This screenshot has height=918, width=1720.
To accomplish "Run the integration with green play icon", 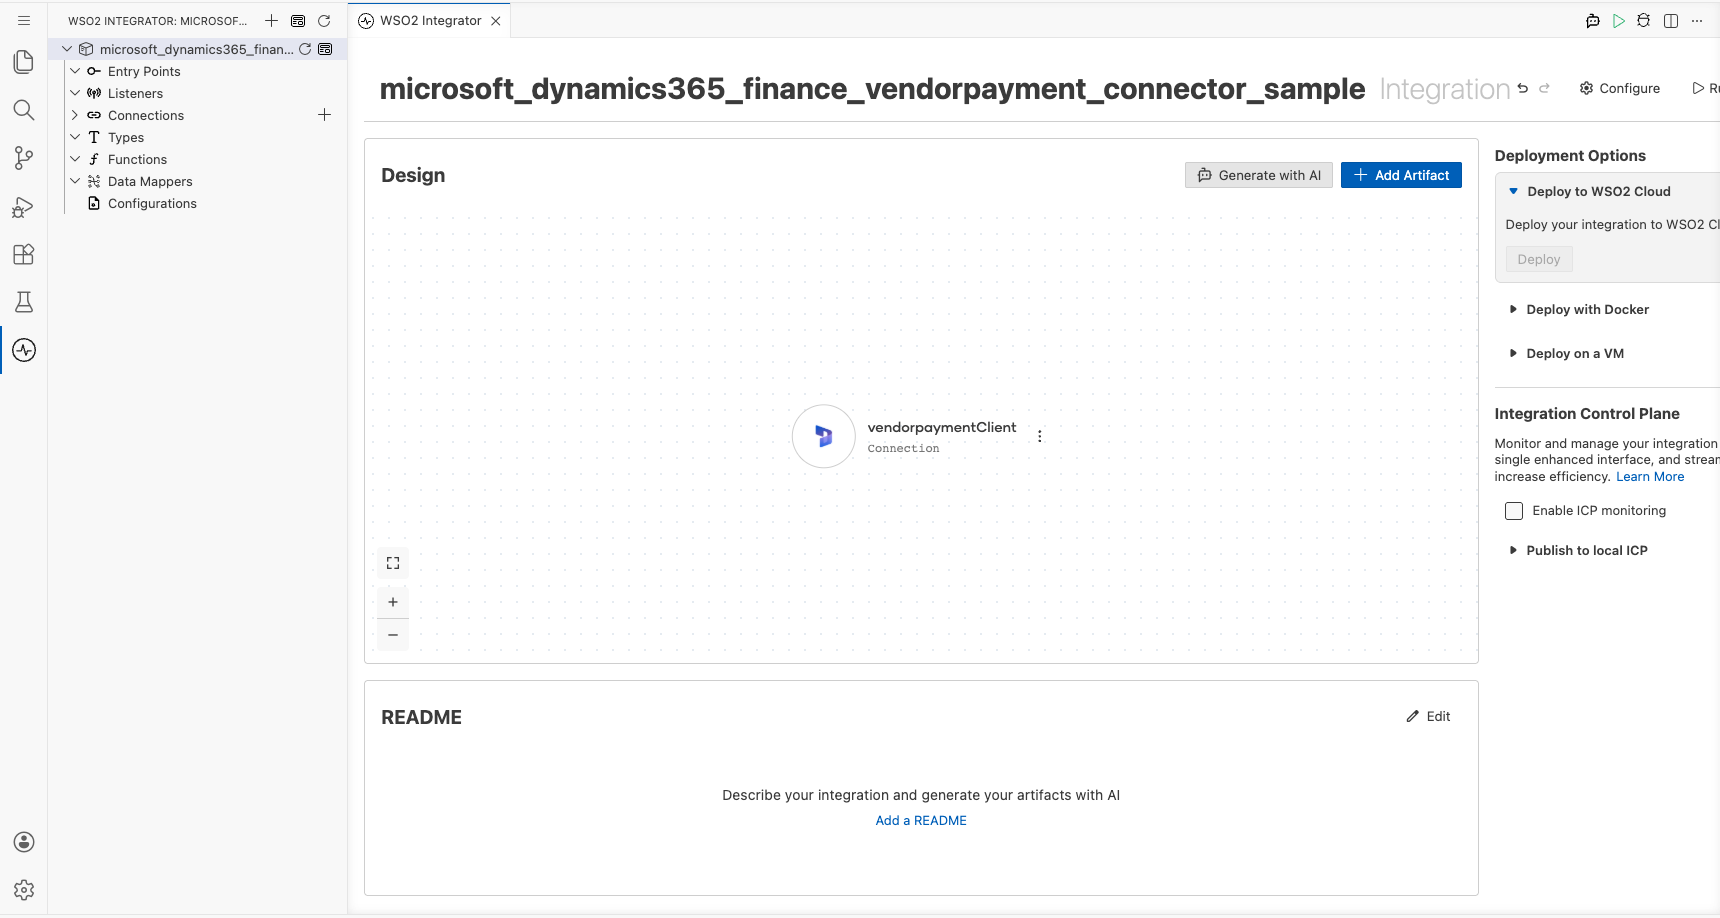I will pos(1619,20).
